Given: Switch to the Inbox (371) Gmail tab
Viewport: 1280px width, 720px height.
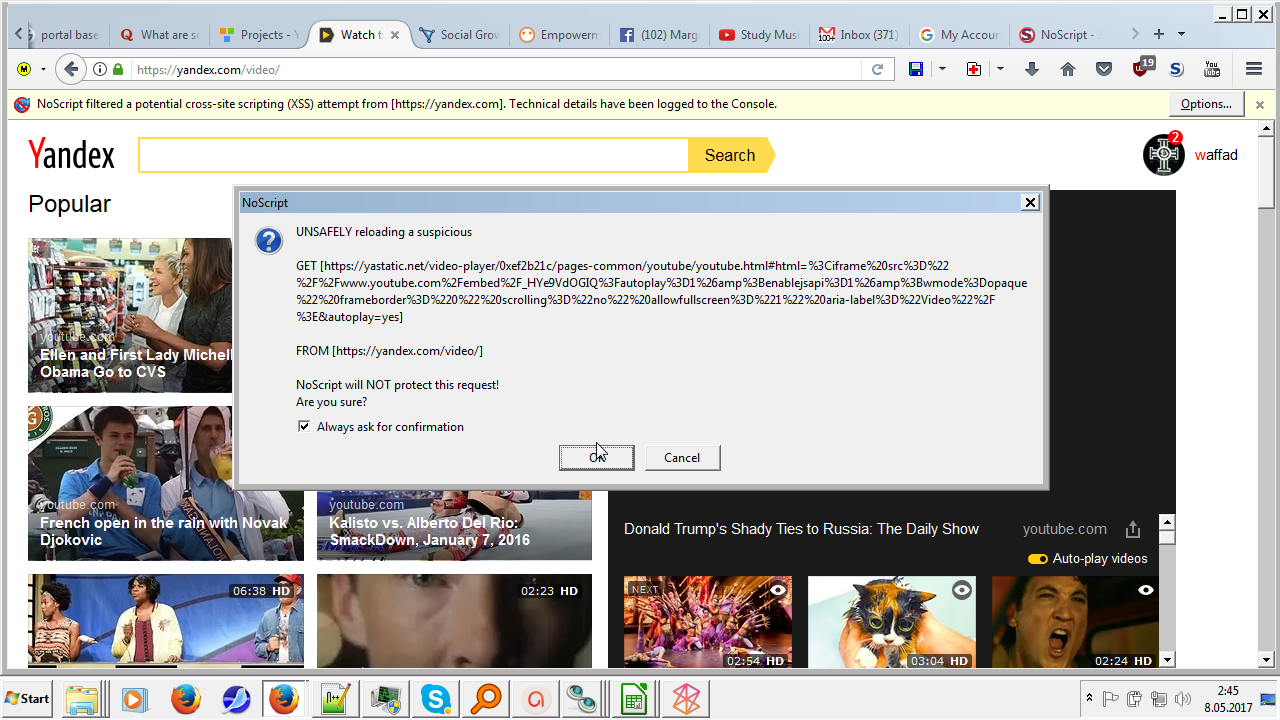Looking at the screenshot, I should click(x=859, y=35).
